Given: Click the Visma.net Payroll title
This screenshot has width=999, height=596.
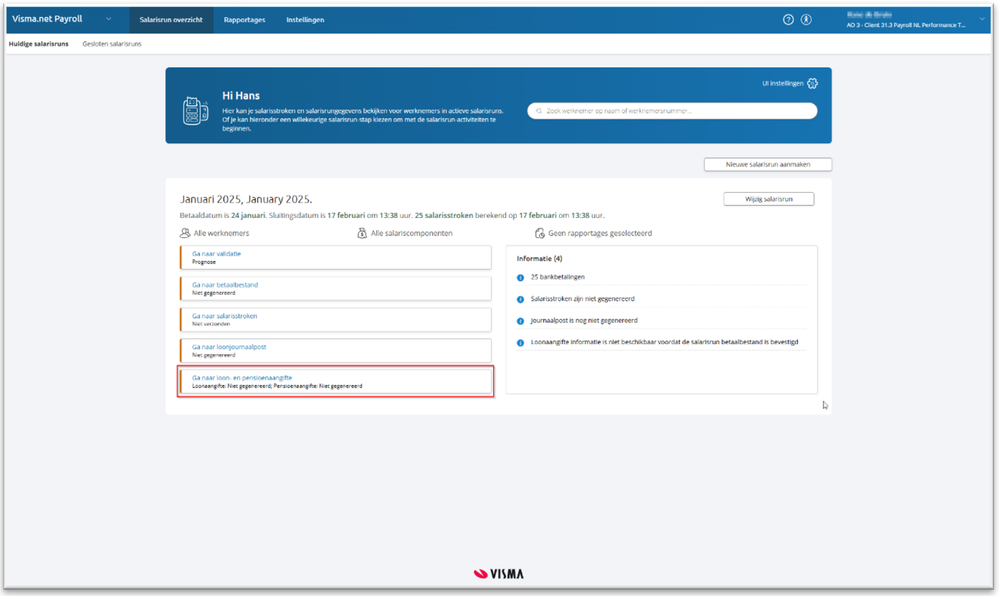Looking at the screenshot, I should coord(47,19).
